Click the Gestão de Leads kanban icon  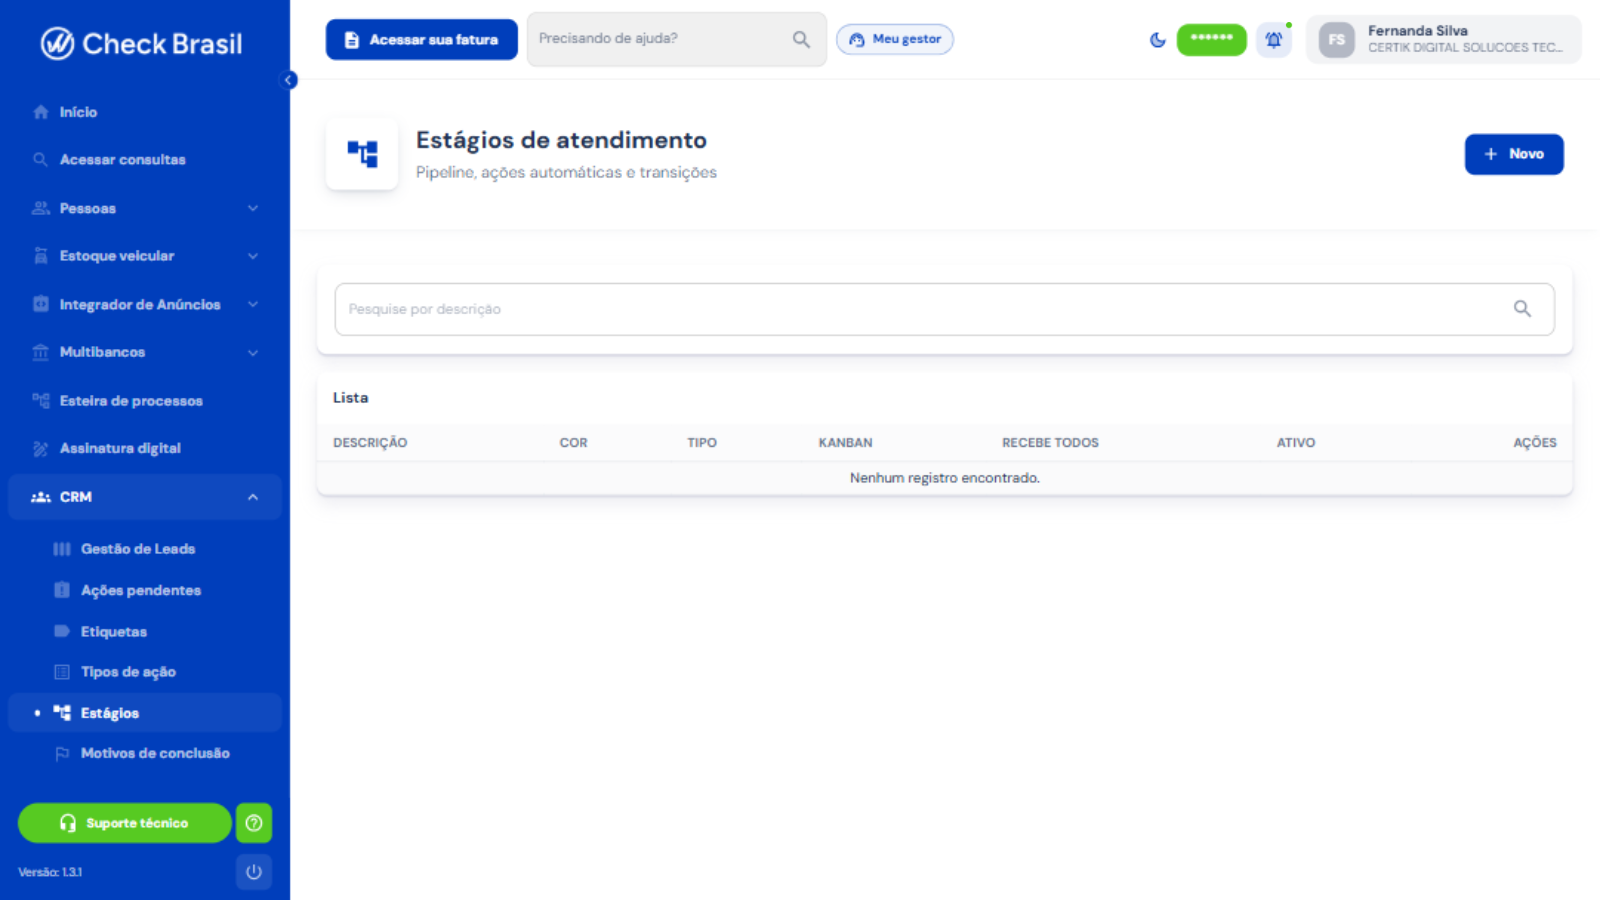(62, 549)
